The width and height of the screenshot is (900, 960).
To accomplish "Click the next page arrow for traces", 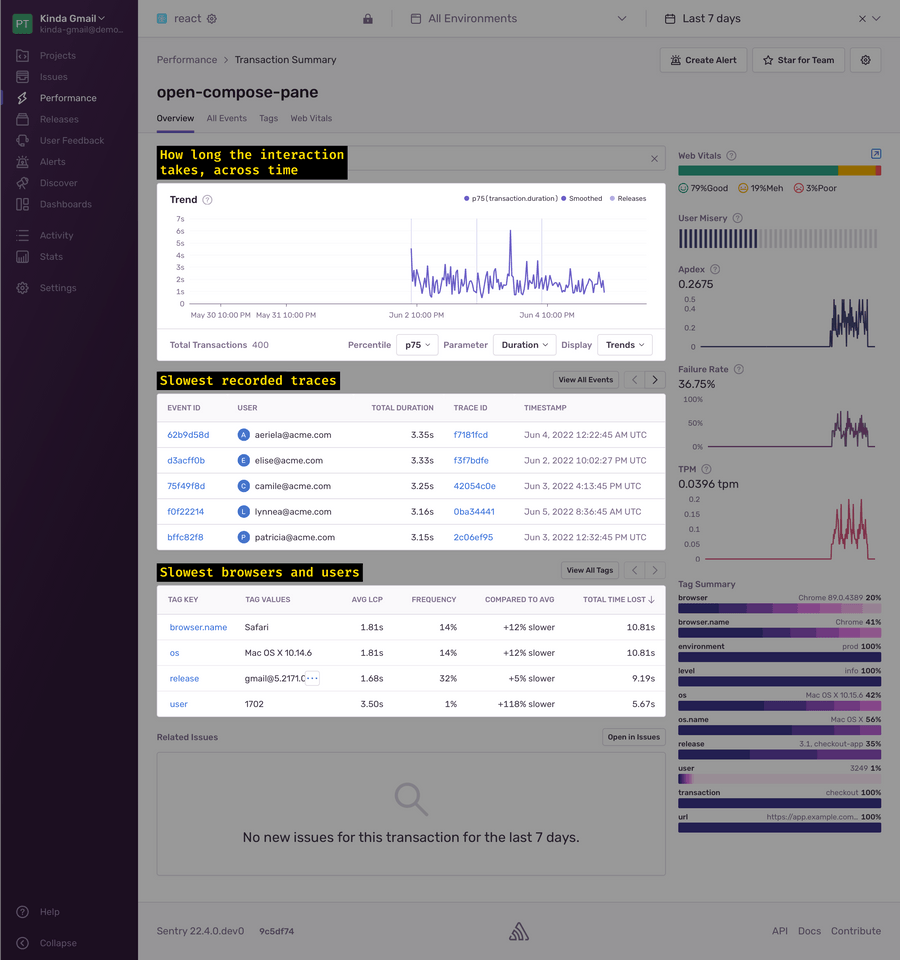I will 654,380.
